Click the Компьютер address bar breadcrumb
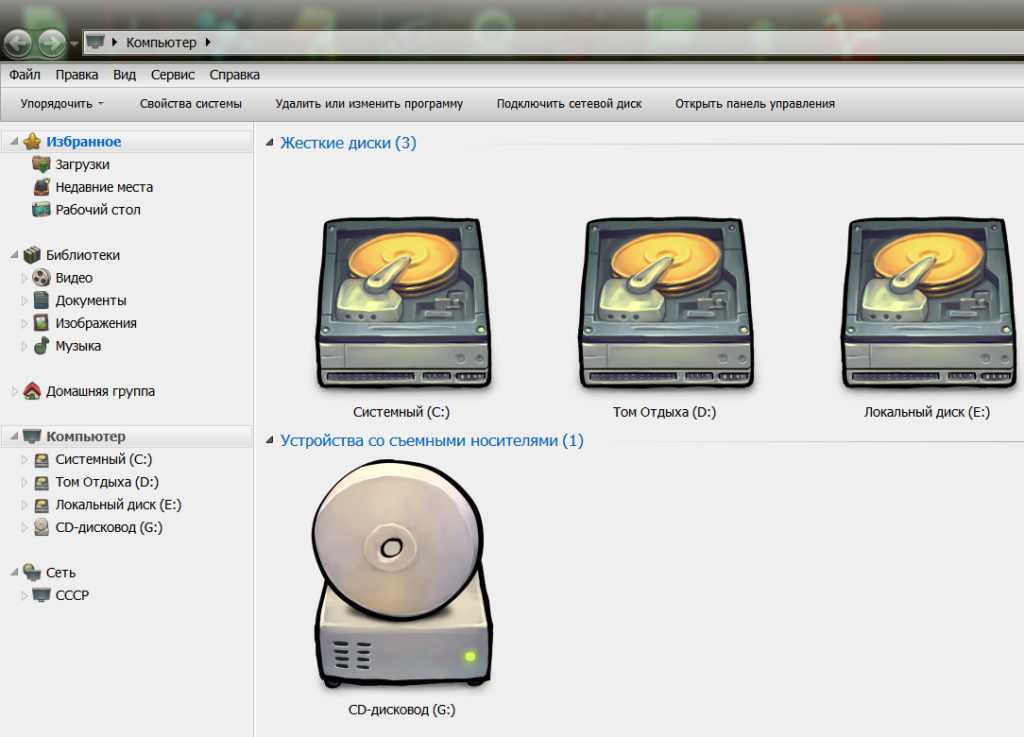This screenshot has width=1024, height=737. coord(160,43)
